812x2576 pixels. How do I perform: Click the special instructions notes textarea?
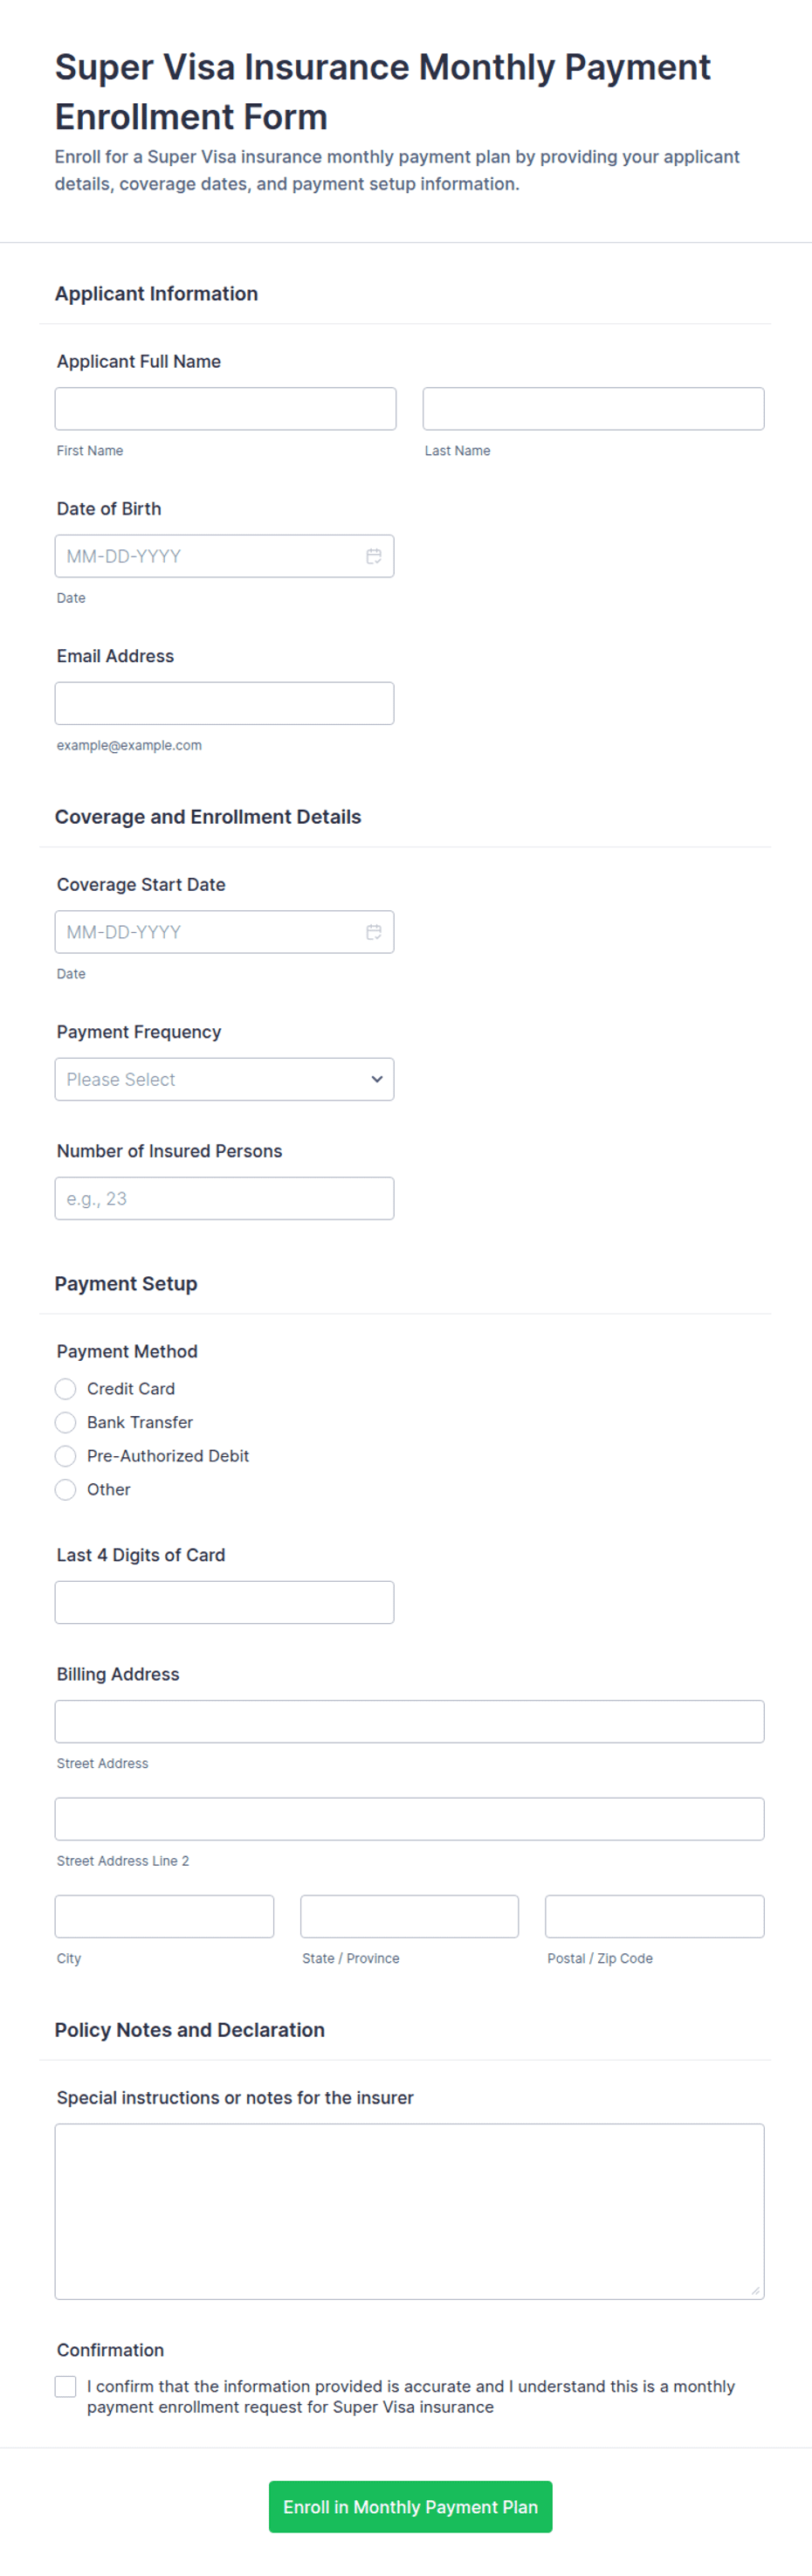tap(409, 2211)
